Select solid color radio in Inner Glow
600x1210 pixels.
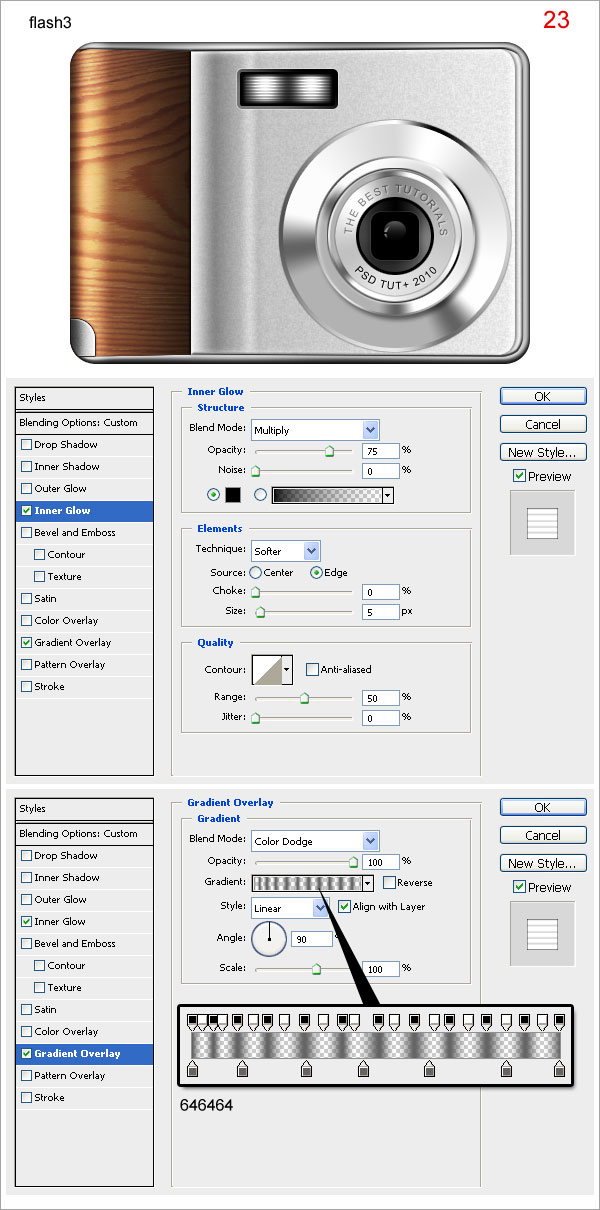[x=213, y=494]
